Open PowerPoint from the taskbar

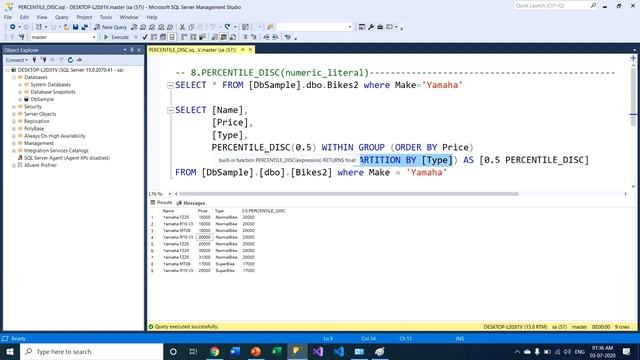coord(256,351)
